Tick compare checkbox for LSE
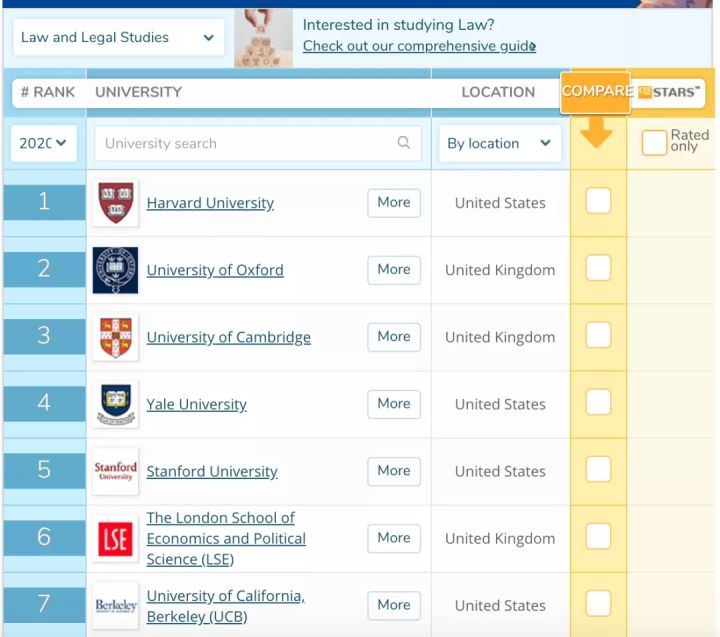720x637 pixels. 598,536
